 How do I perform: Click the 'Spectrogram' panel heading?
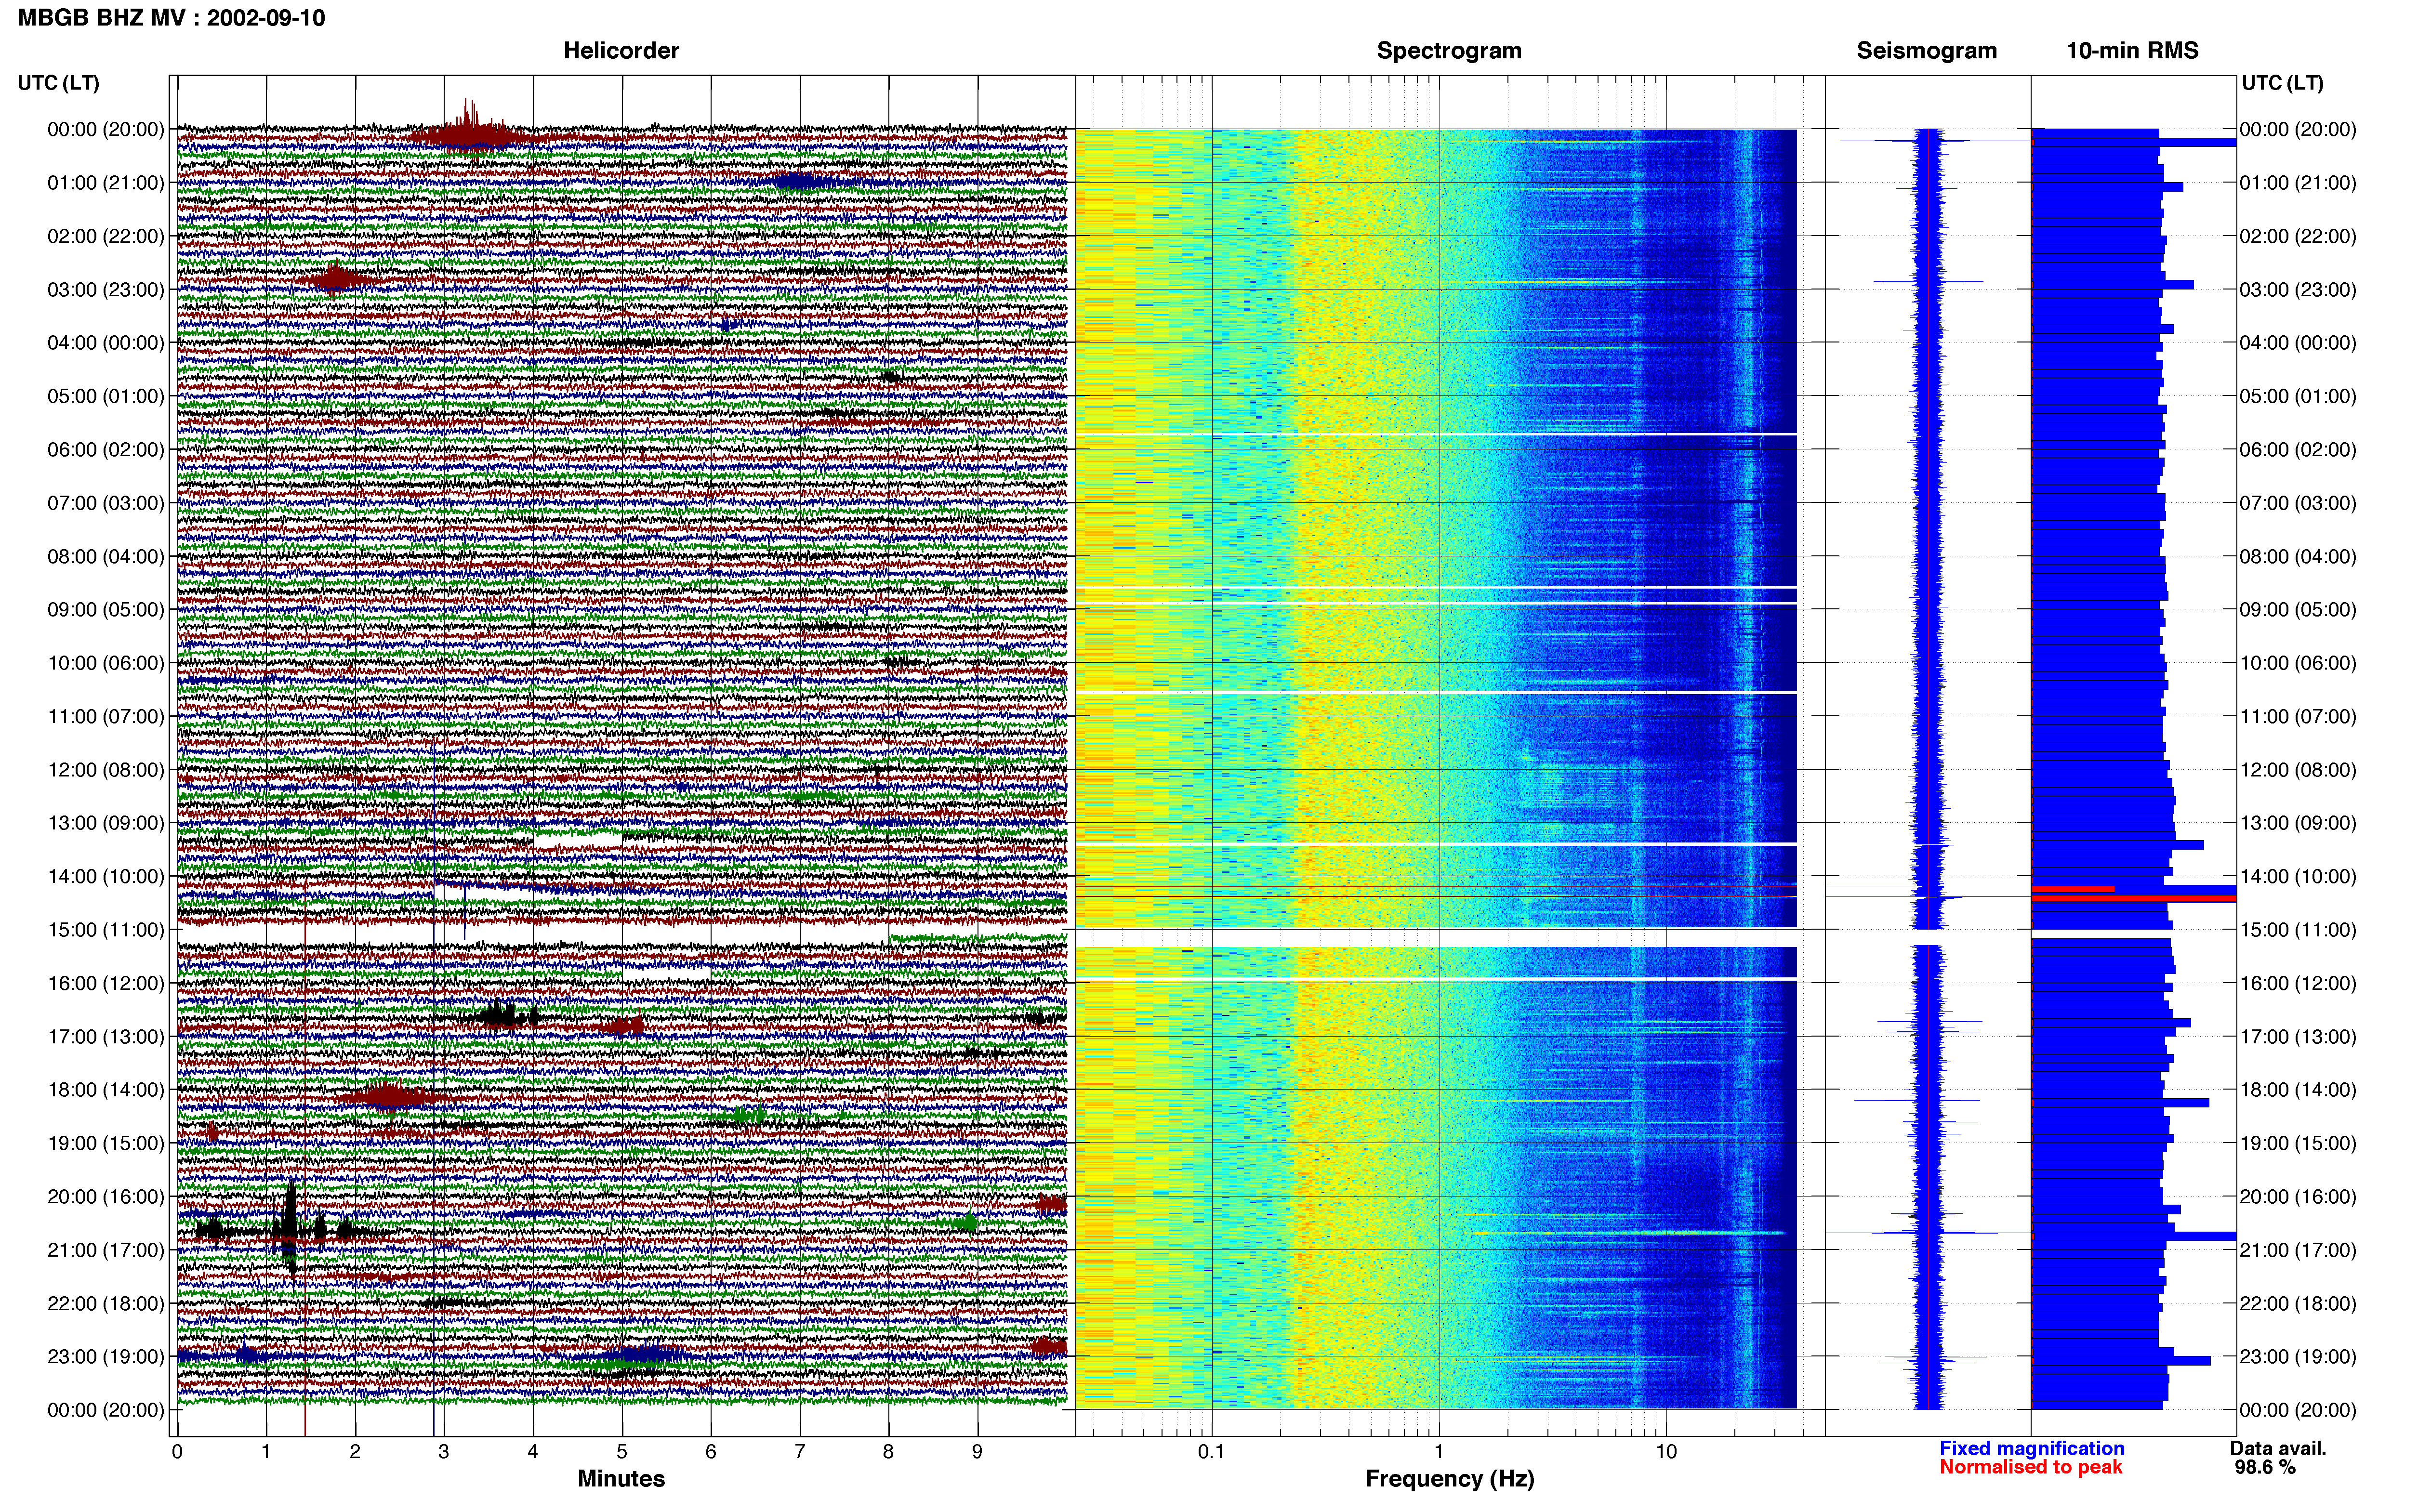pyautogui.click(x=1449, y=51)
